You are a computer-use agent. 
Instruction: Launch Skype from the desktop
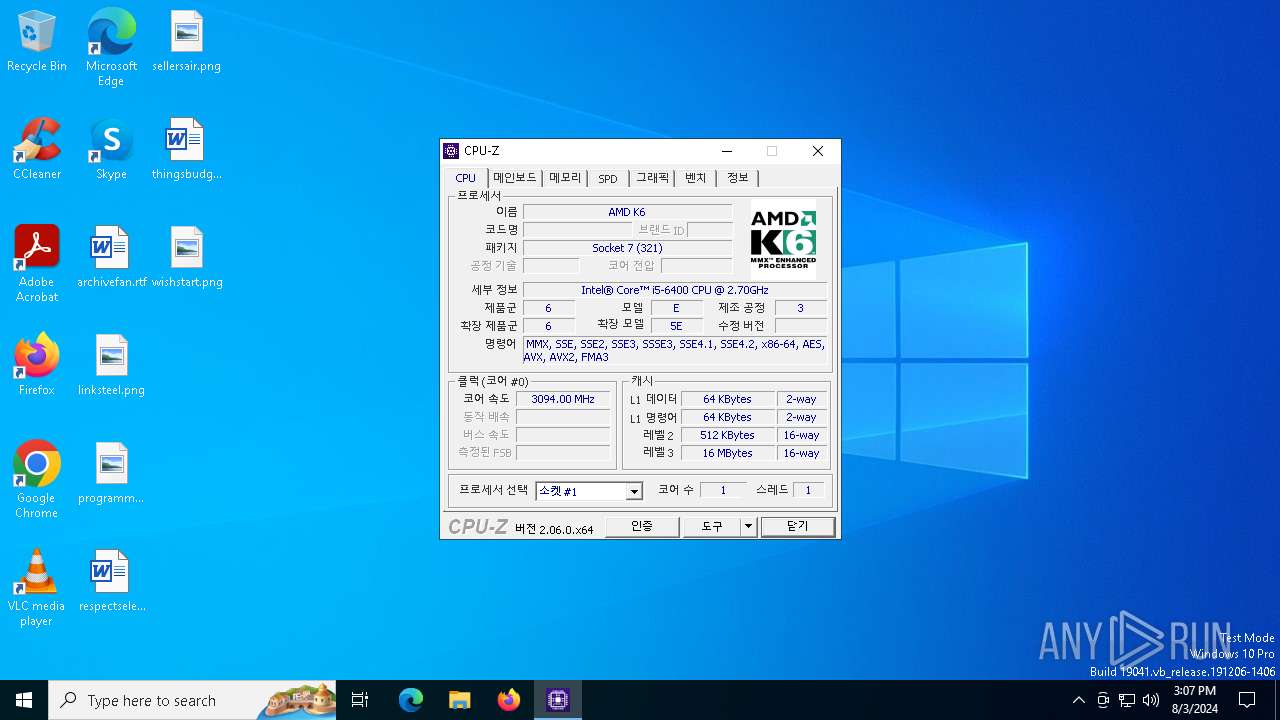[x=111, y=150]
